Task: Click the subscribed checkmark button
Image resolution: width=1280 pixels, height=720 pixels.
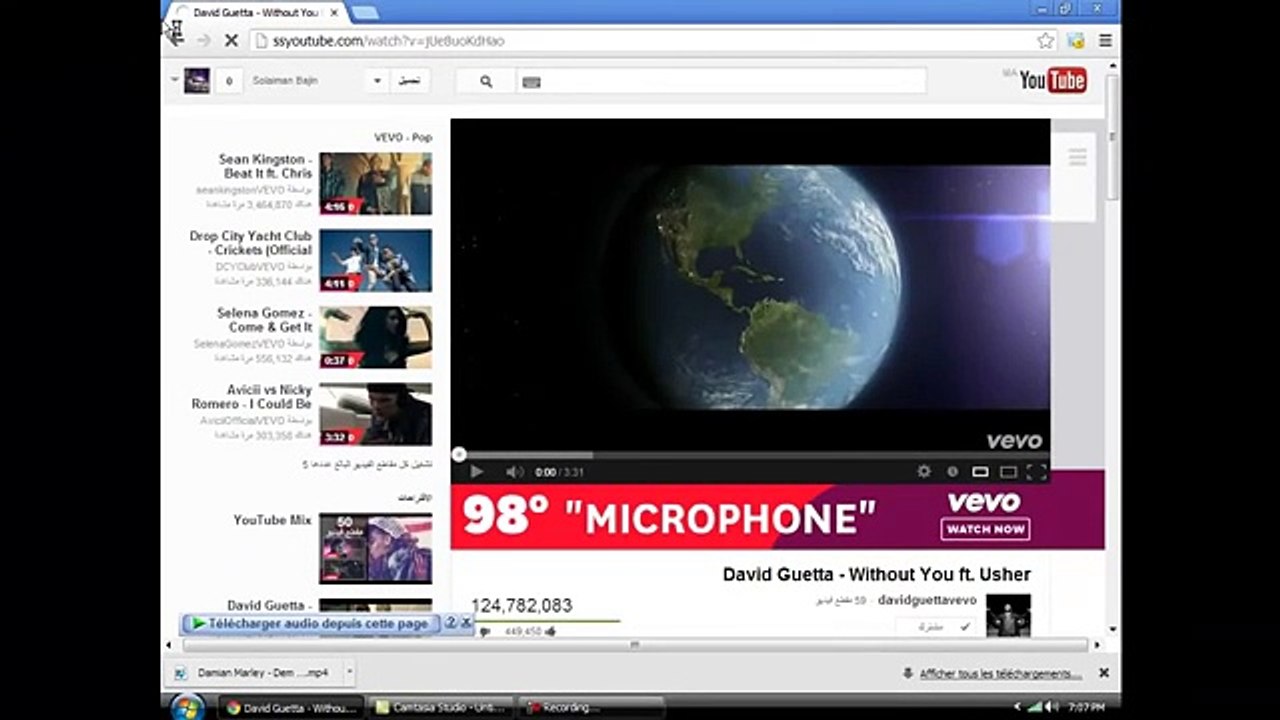Action: pyautogui.click(x=936, y=627)
